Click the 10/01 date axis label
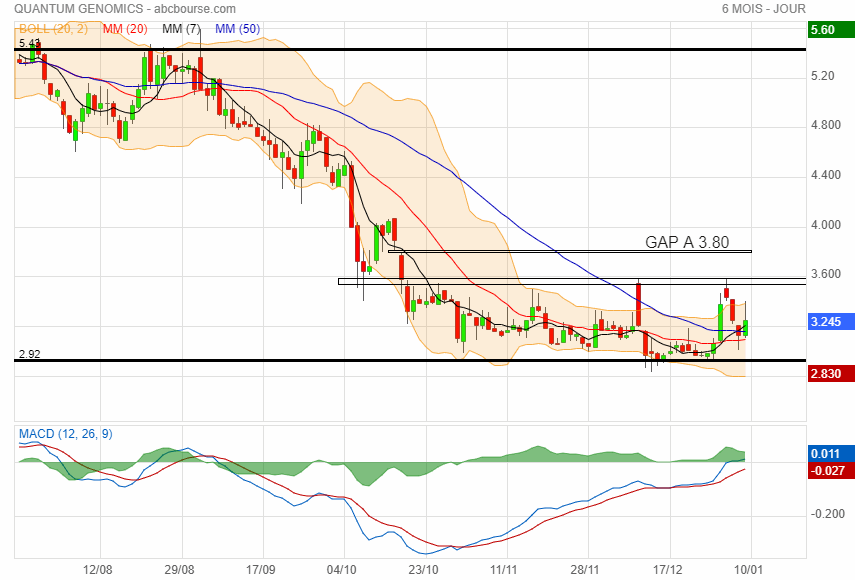 [748, 570]
